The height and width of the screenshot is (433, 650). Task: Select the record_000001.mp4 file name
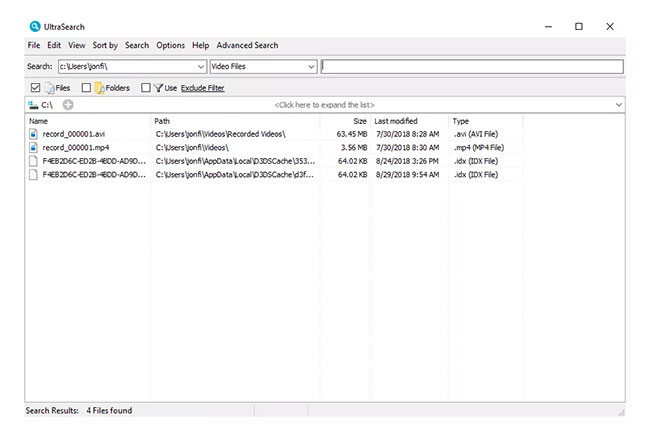click(76, 148)
